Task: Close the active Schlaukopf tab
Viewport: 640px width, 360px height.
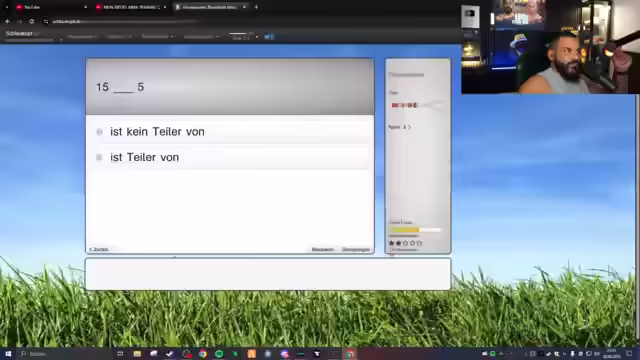Action: pos(244,7)
